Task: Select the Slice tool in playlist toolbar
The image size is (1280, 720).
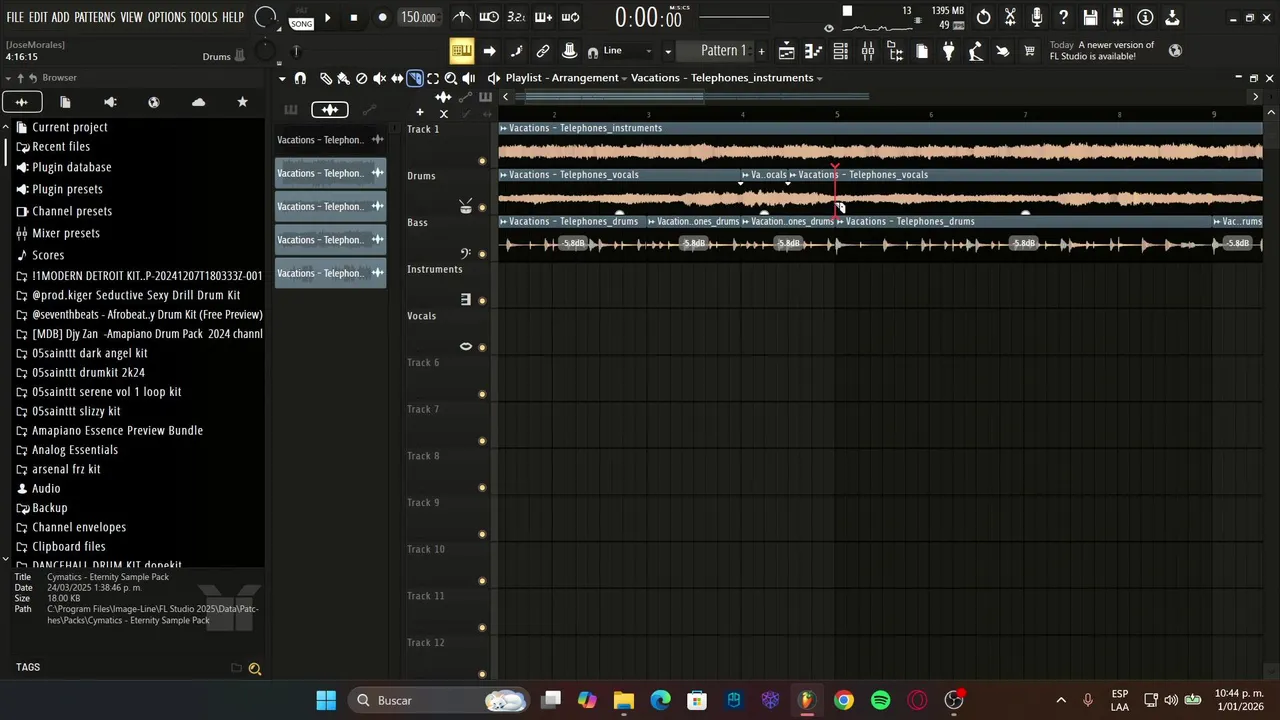Action: point(415,78)
